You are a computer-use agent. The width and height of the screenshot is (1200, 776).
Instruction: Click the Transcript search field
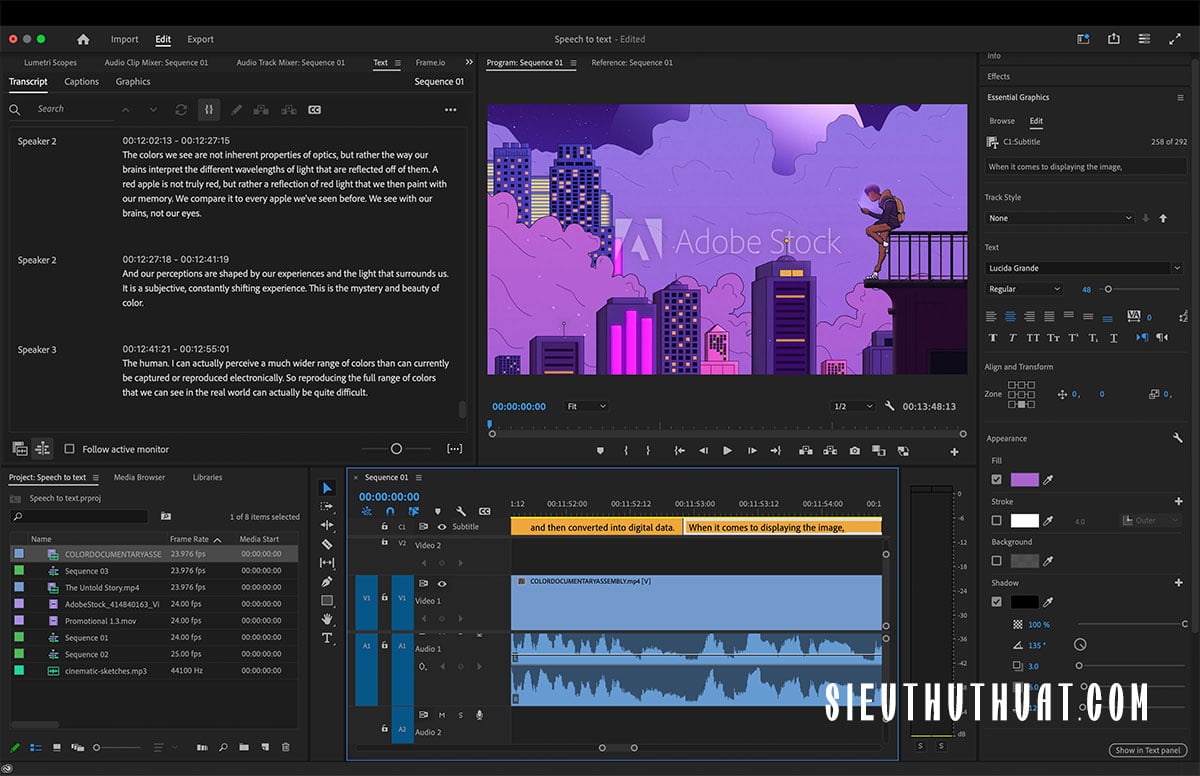pyautogui.click(x=75, y=109)
